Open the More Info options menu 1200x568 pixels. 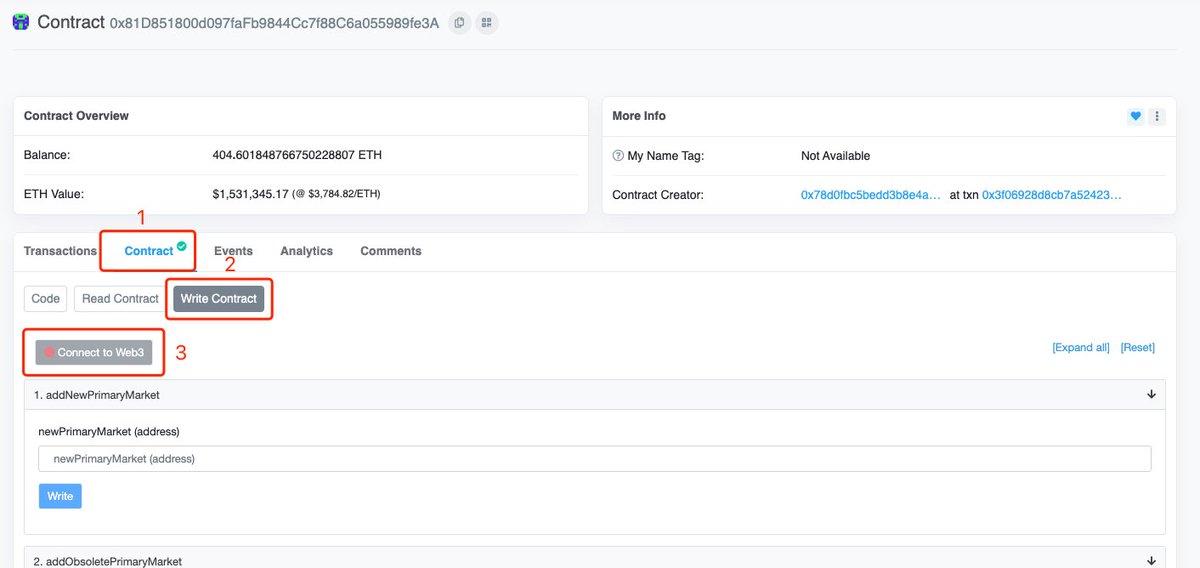pyautogui.click(x=1157, y=116)
